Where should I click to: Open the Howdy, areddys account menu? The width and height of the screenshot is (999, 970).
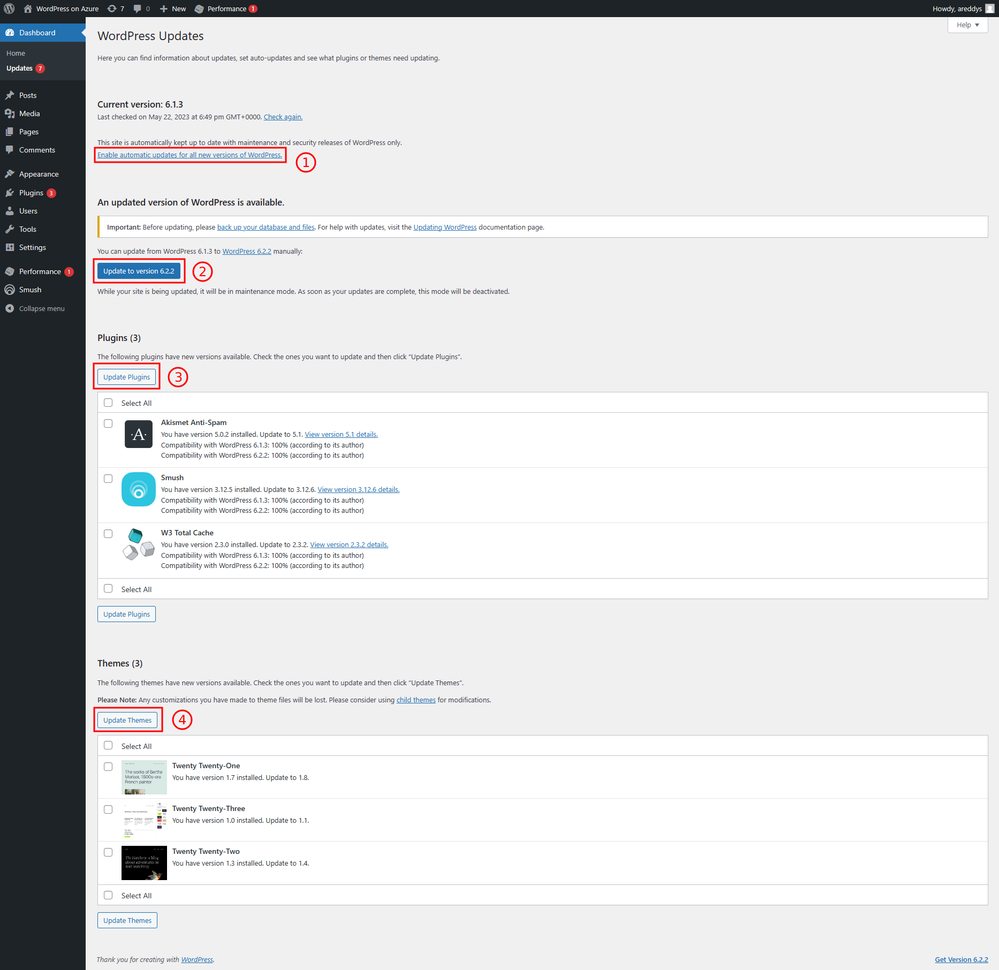[963, 8]
